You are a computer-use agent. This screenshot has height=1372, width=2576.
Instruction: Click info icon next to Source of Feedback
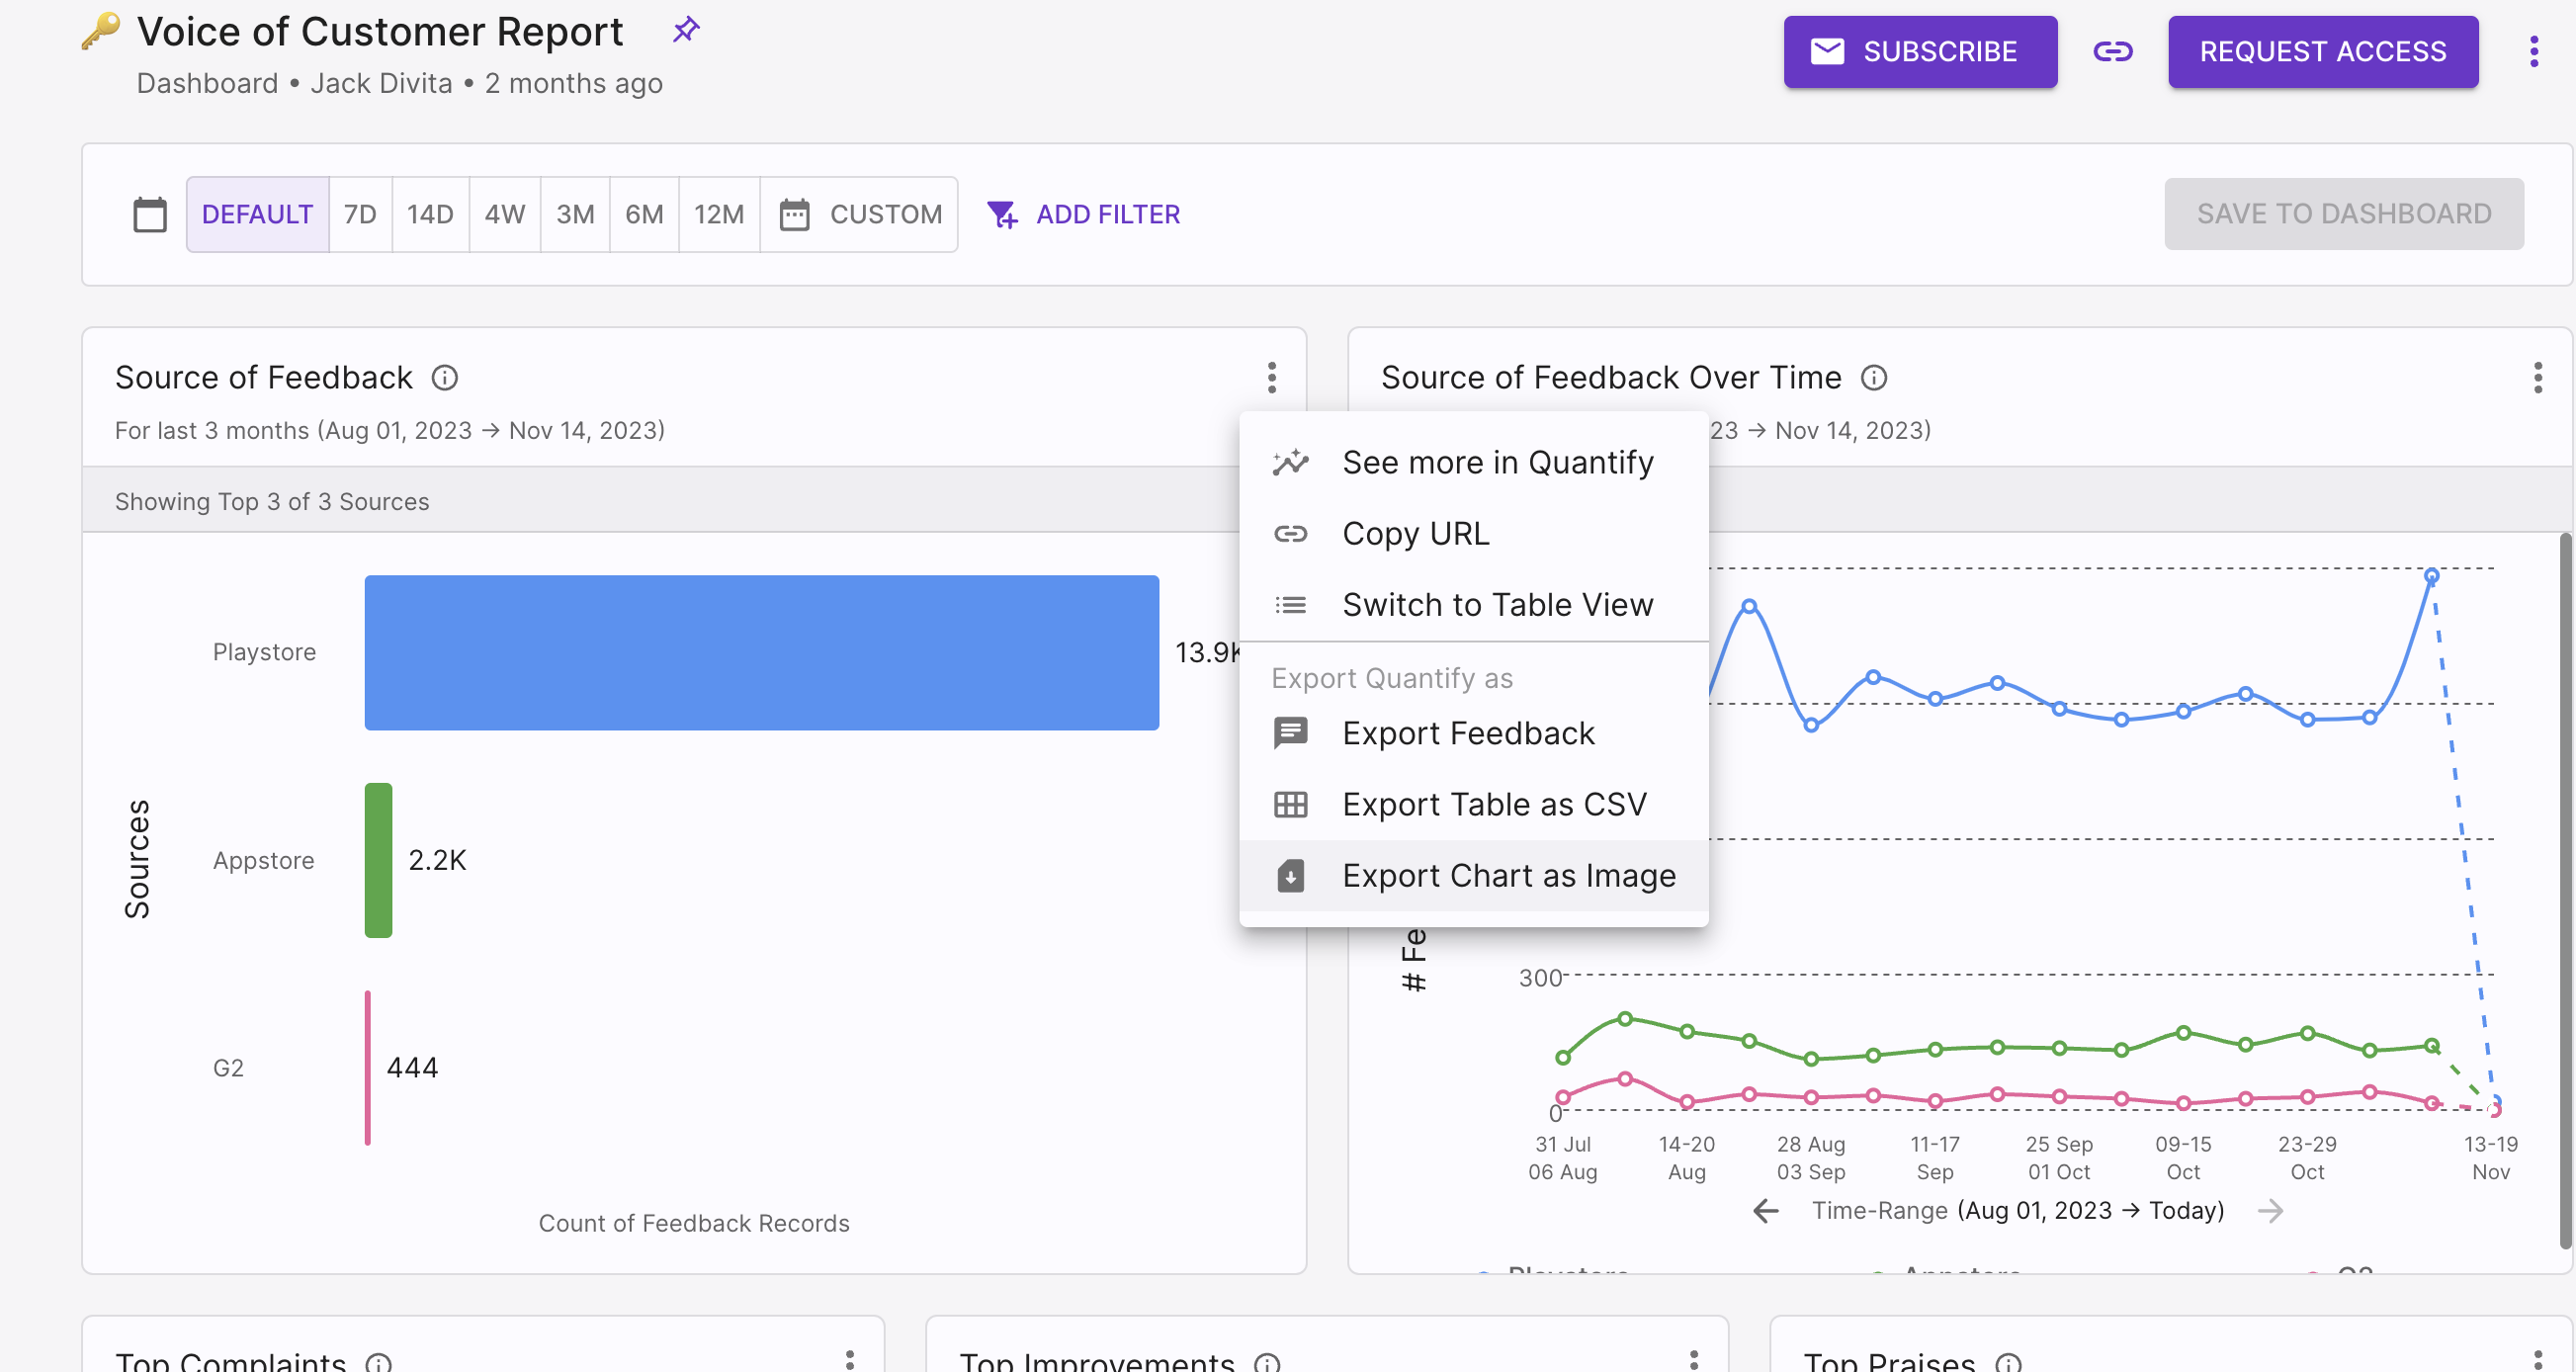tap(445, 378)
